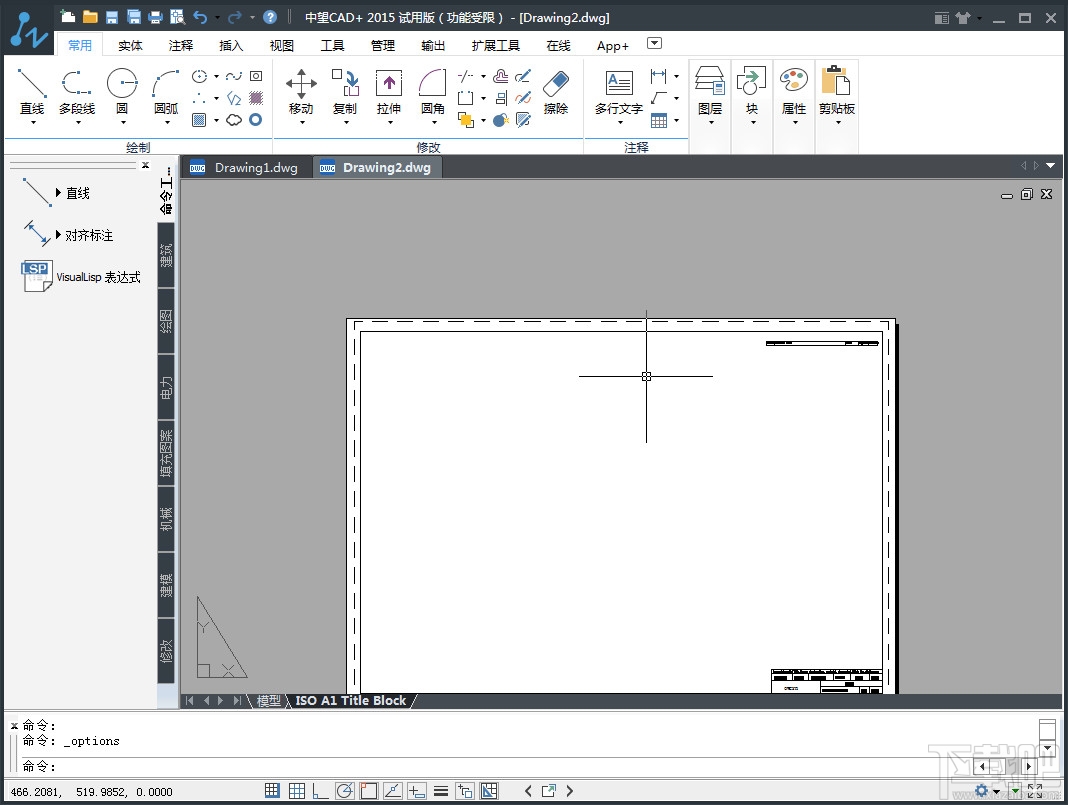Toggle grid display in the status bar
The image size is (1068, 805).
pos(296,791)
